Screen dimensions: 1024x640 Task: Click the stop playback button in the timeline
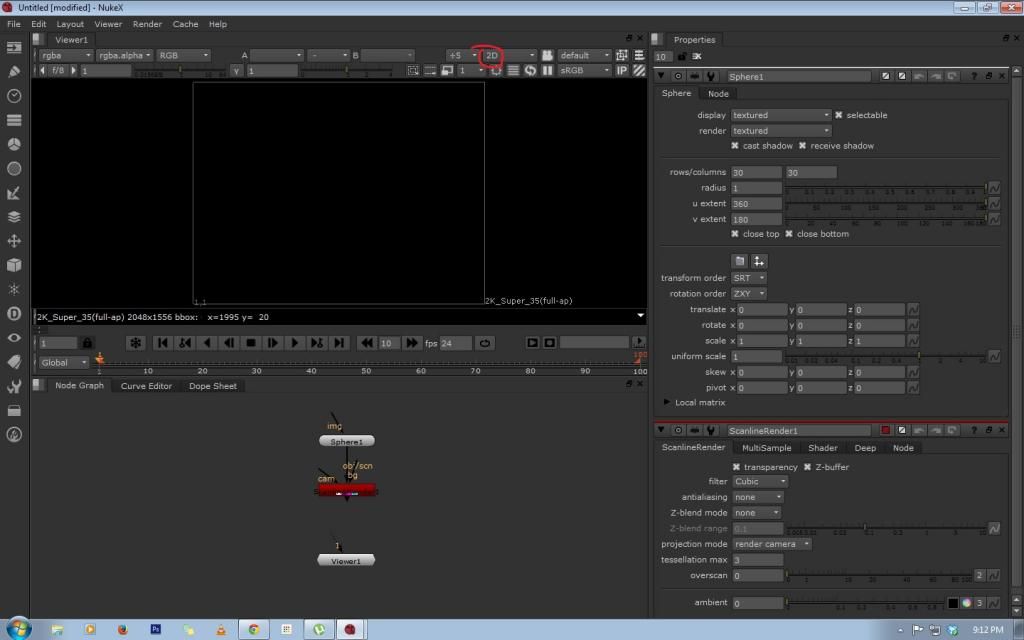(x=251, y=343)
